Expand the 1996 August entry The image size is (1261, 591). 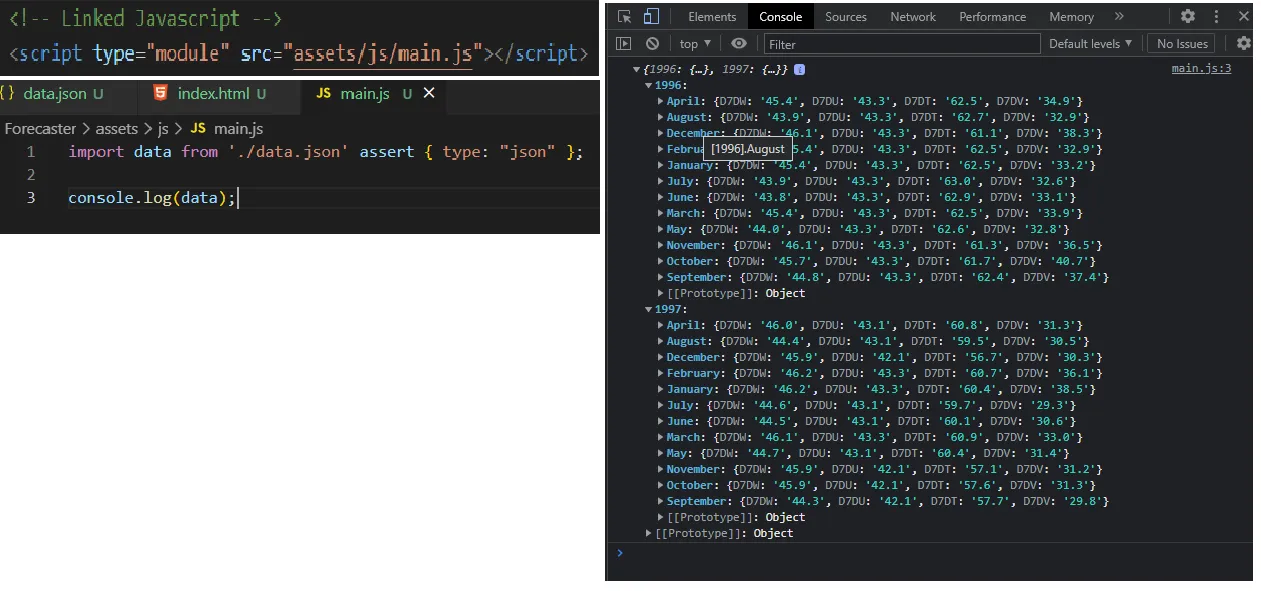pos(660,117)
